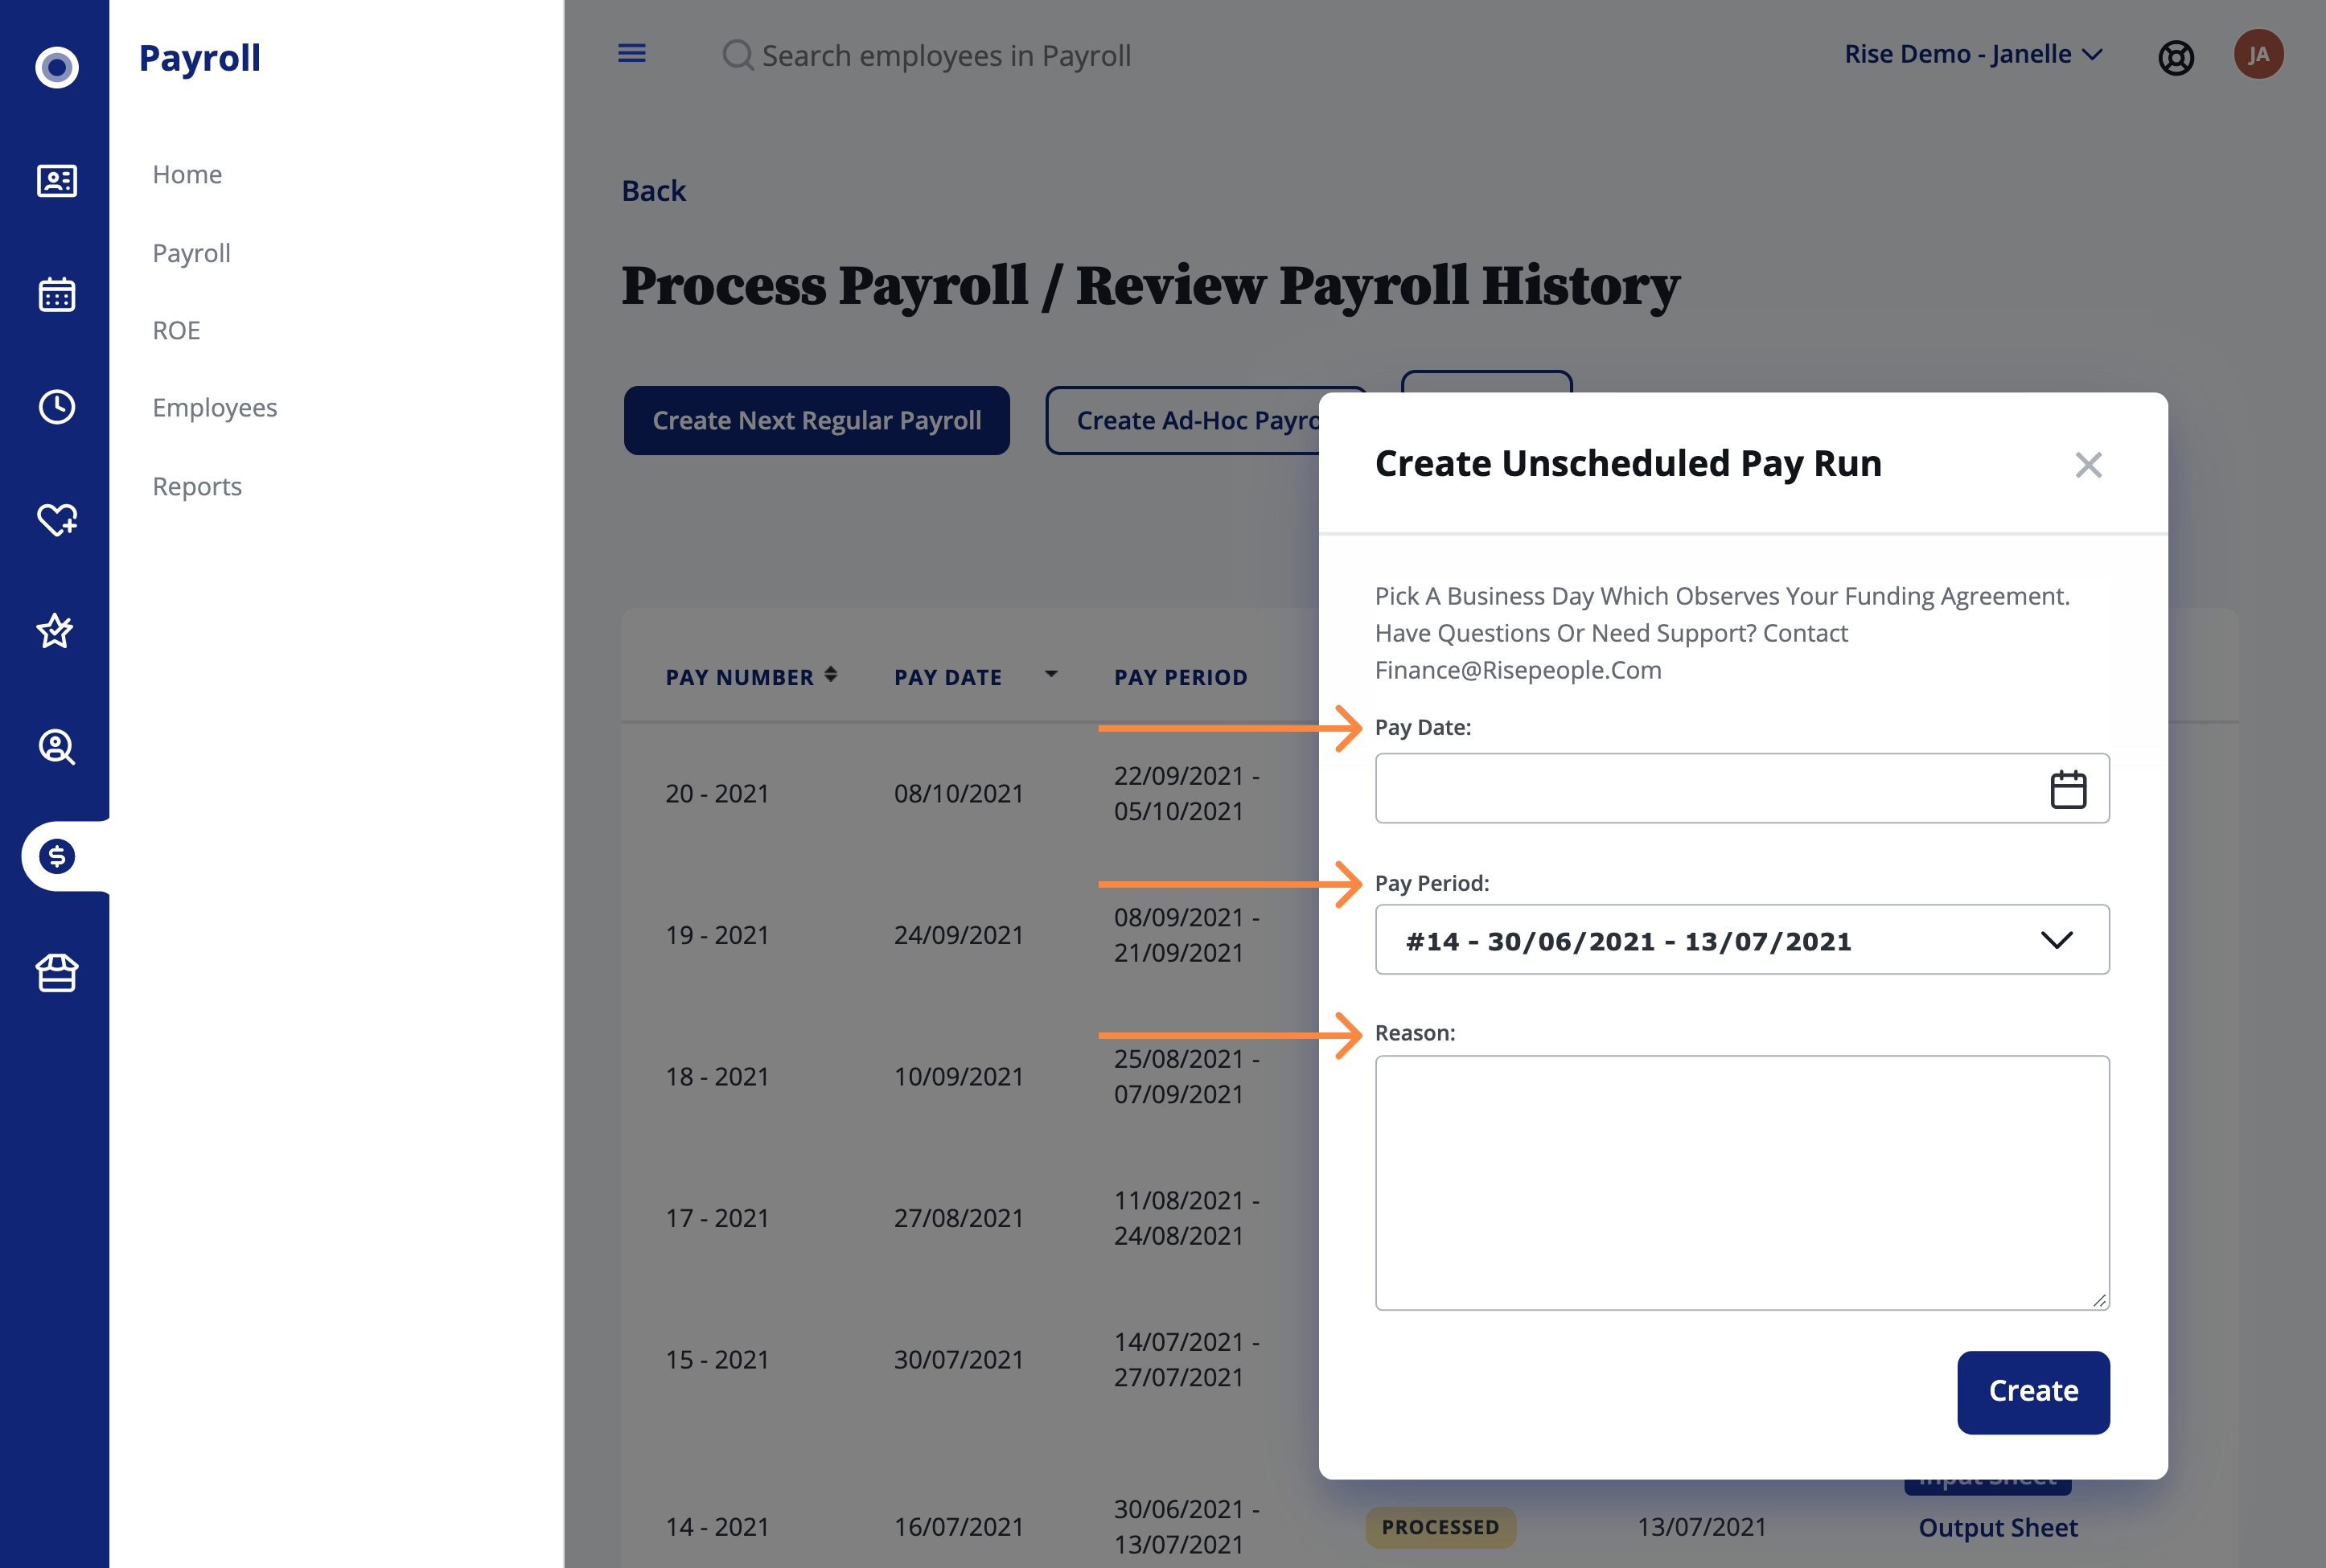Click the Rise logo icon in sidebar
Viewport: 2326px width, 1568px height.
[x=56, y=67]
